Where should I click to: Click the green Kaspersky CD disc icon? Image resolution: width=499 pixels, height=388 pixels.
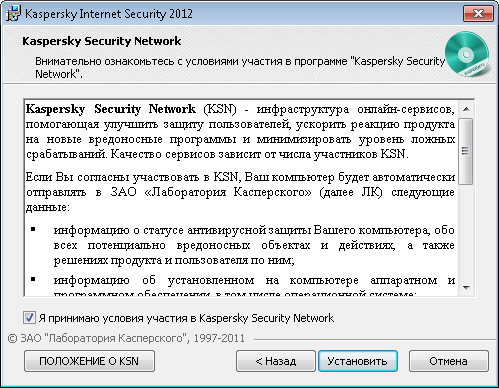467,54
